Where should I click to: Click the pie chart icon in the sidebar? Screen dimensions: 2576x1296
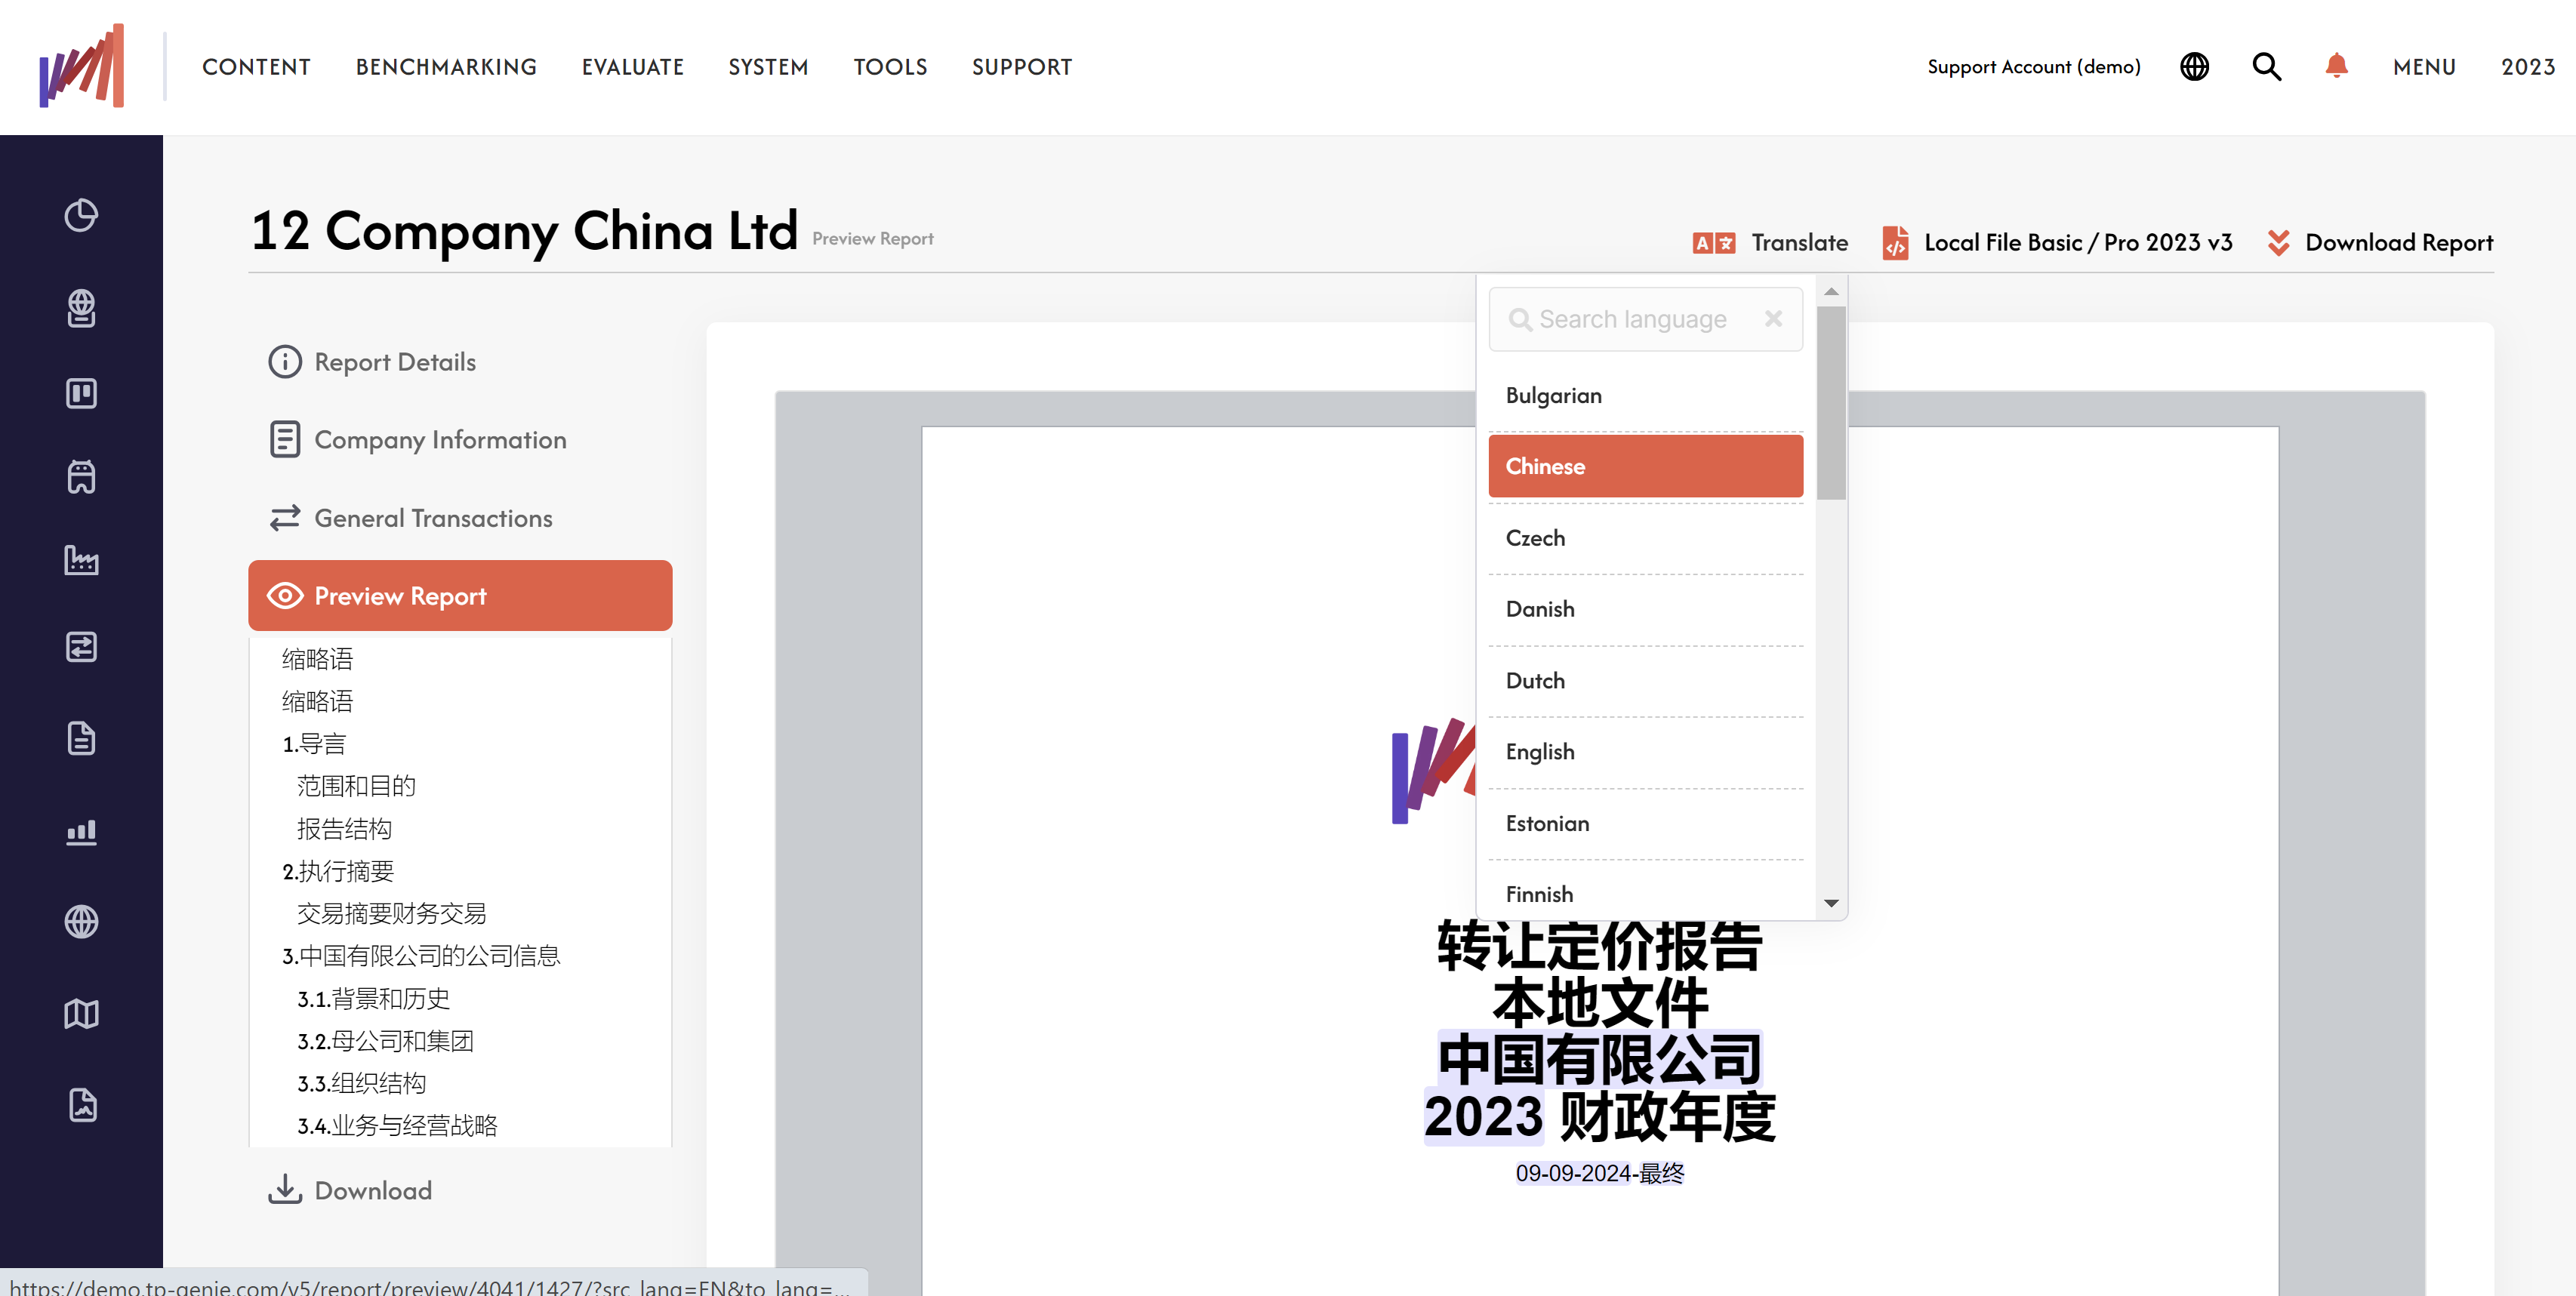coord(81,215)
